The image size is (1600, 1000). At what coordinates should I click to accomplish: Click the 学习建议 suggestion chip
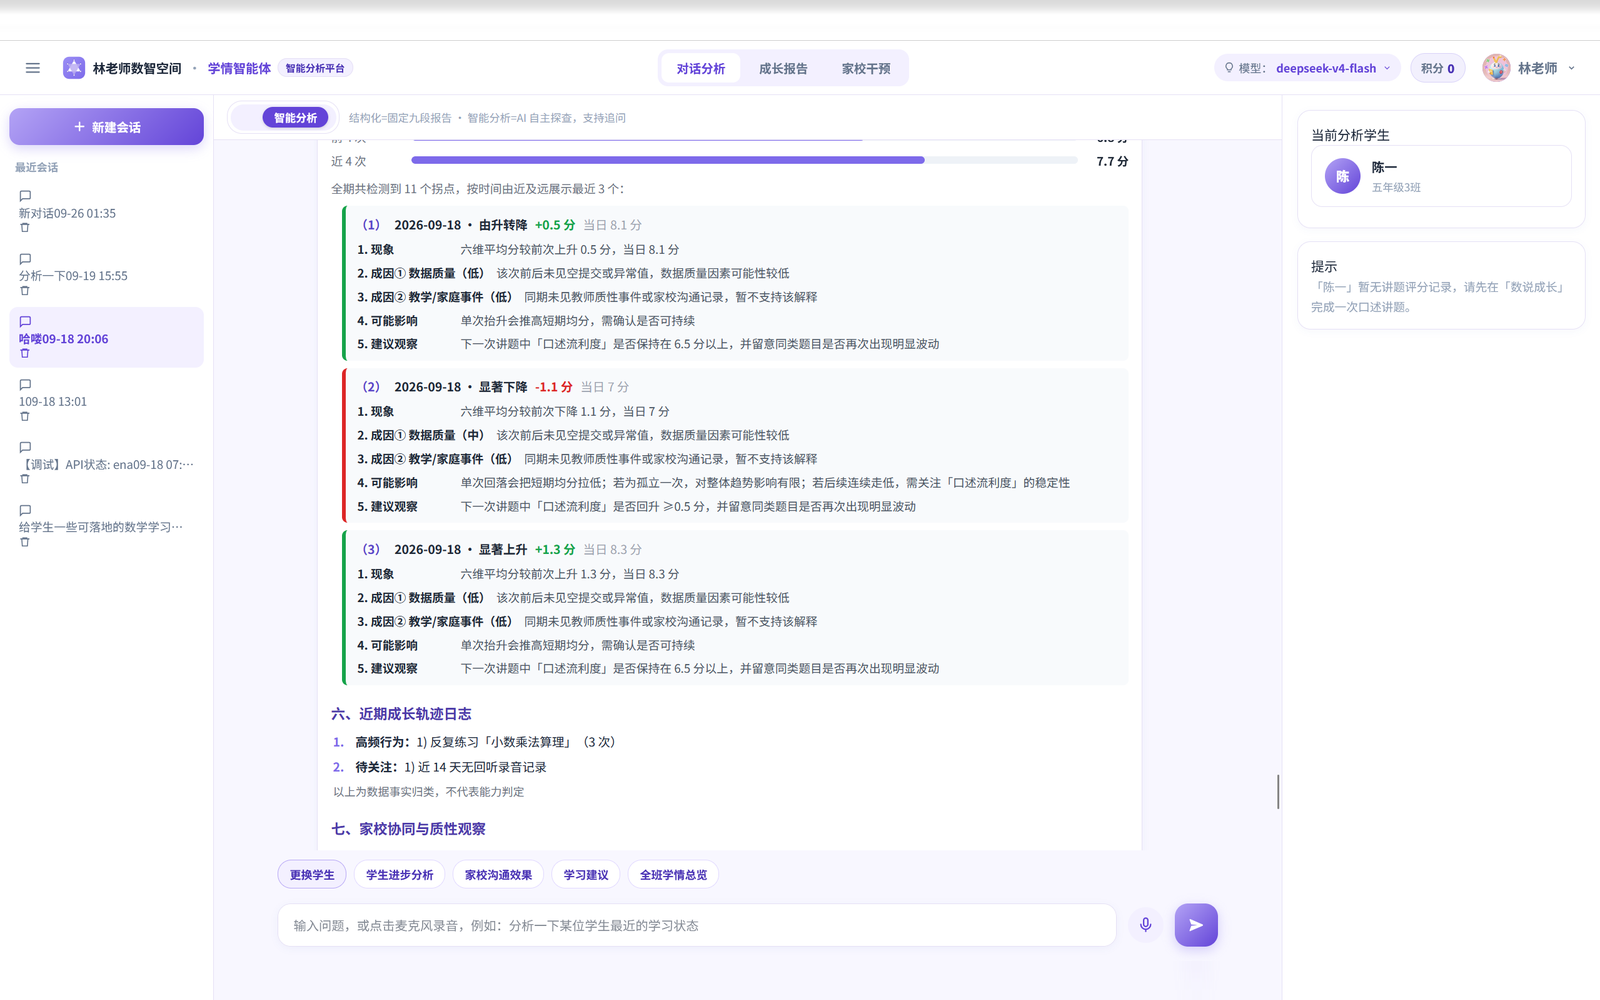click(x=586, y=875)
